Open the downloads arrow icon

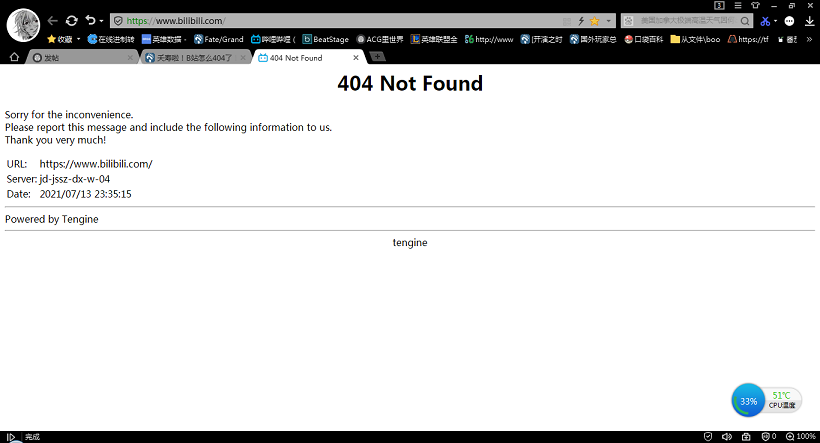click(810, 21)
